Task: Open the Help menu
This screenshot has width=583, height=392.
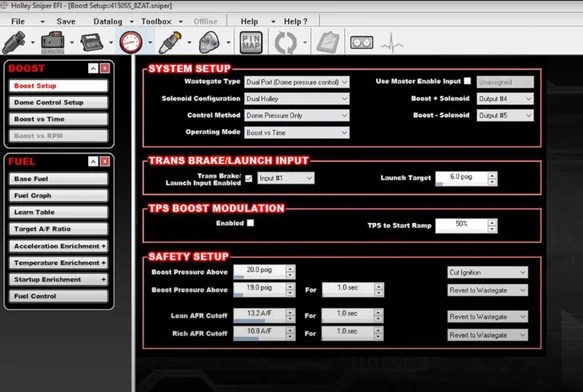Action: pyautogui.click(x=249, y=22)
